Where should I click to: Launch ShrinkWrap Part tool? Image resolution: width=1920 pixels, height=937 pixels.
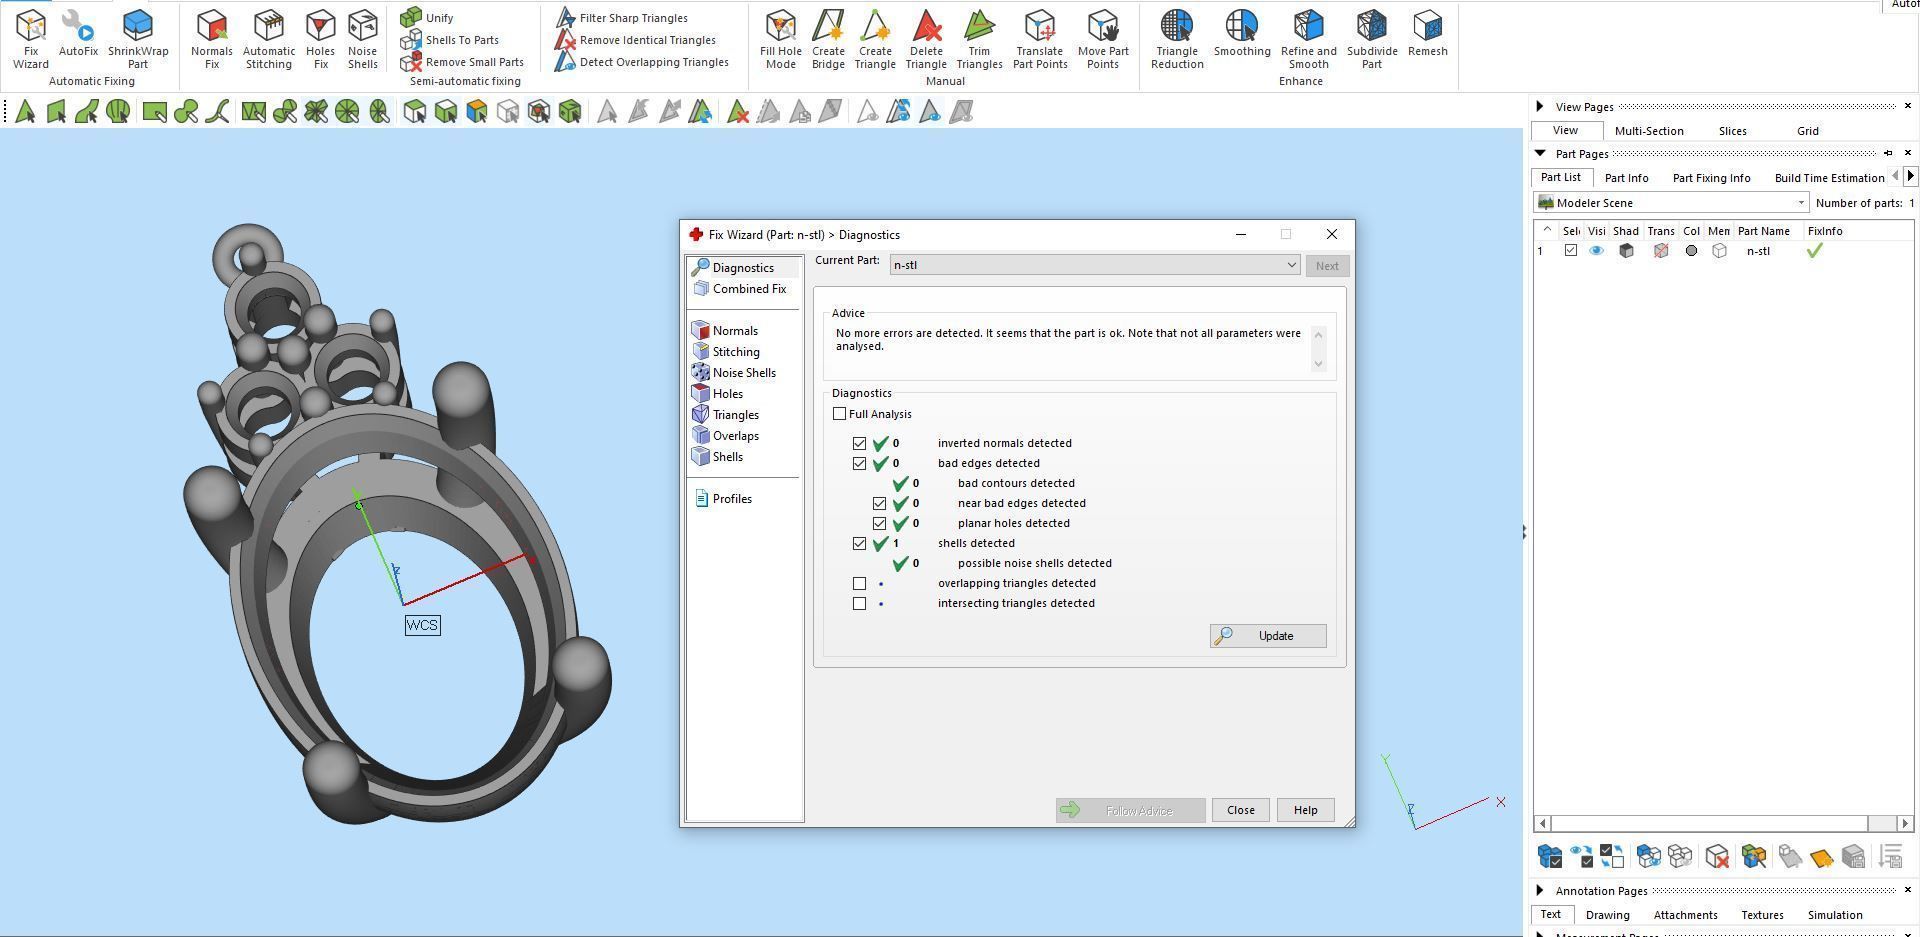[138, 39]
